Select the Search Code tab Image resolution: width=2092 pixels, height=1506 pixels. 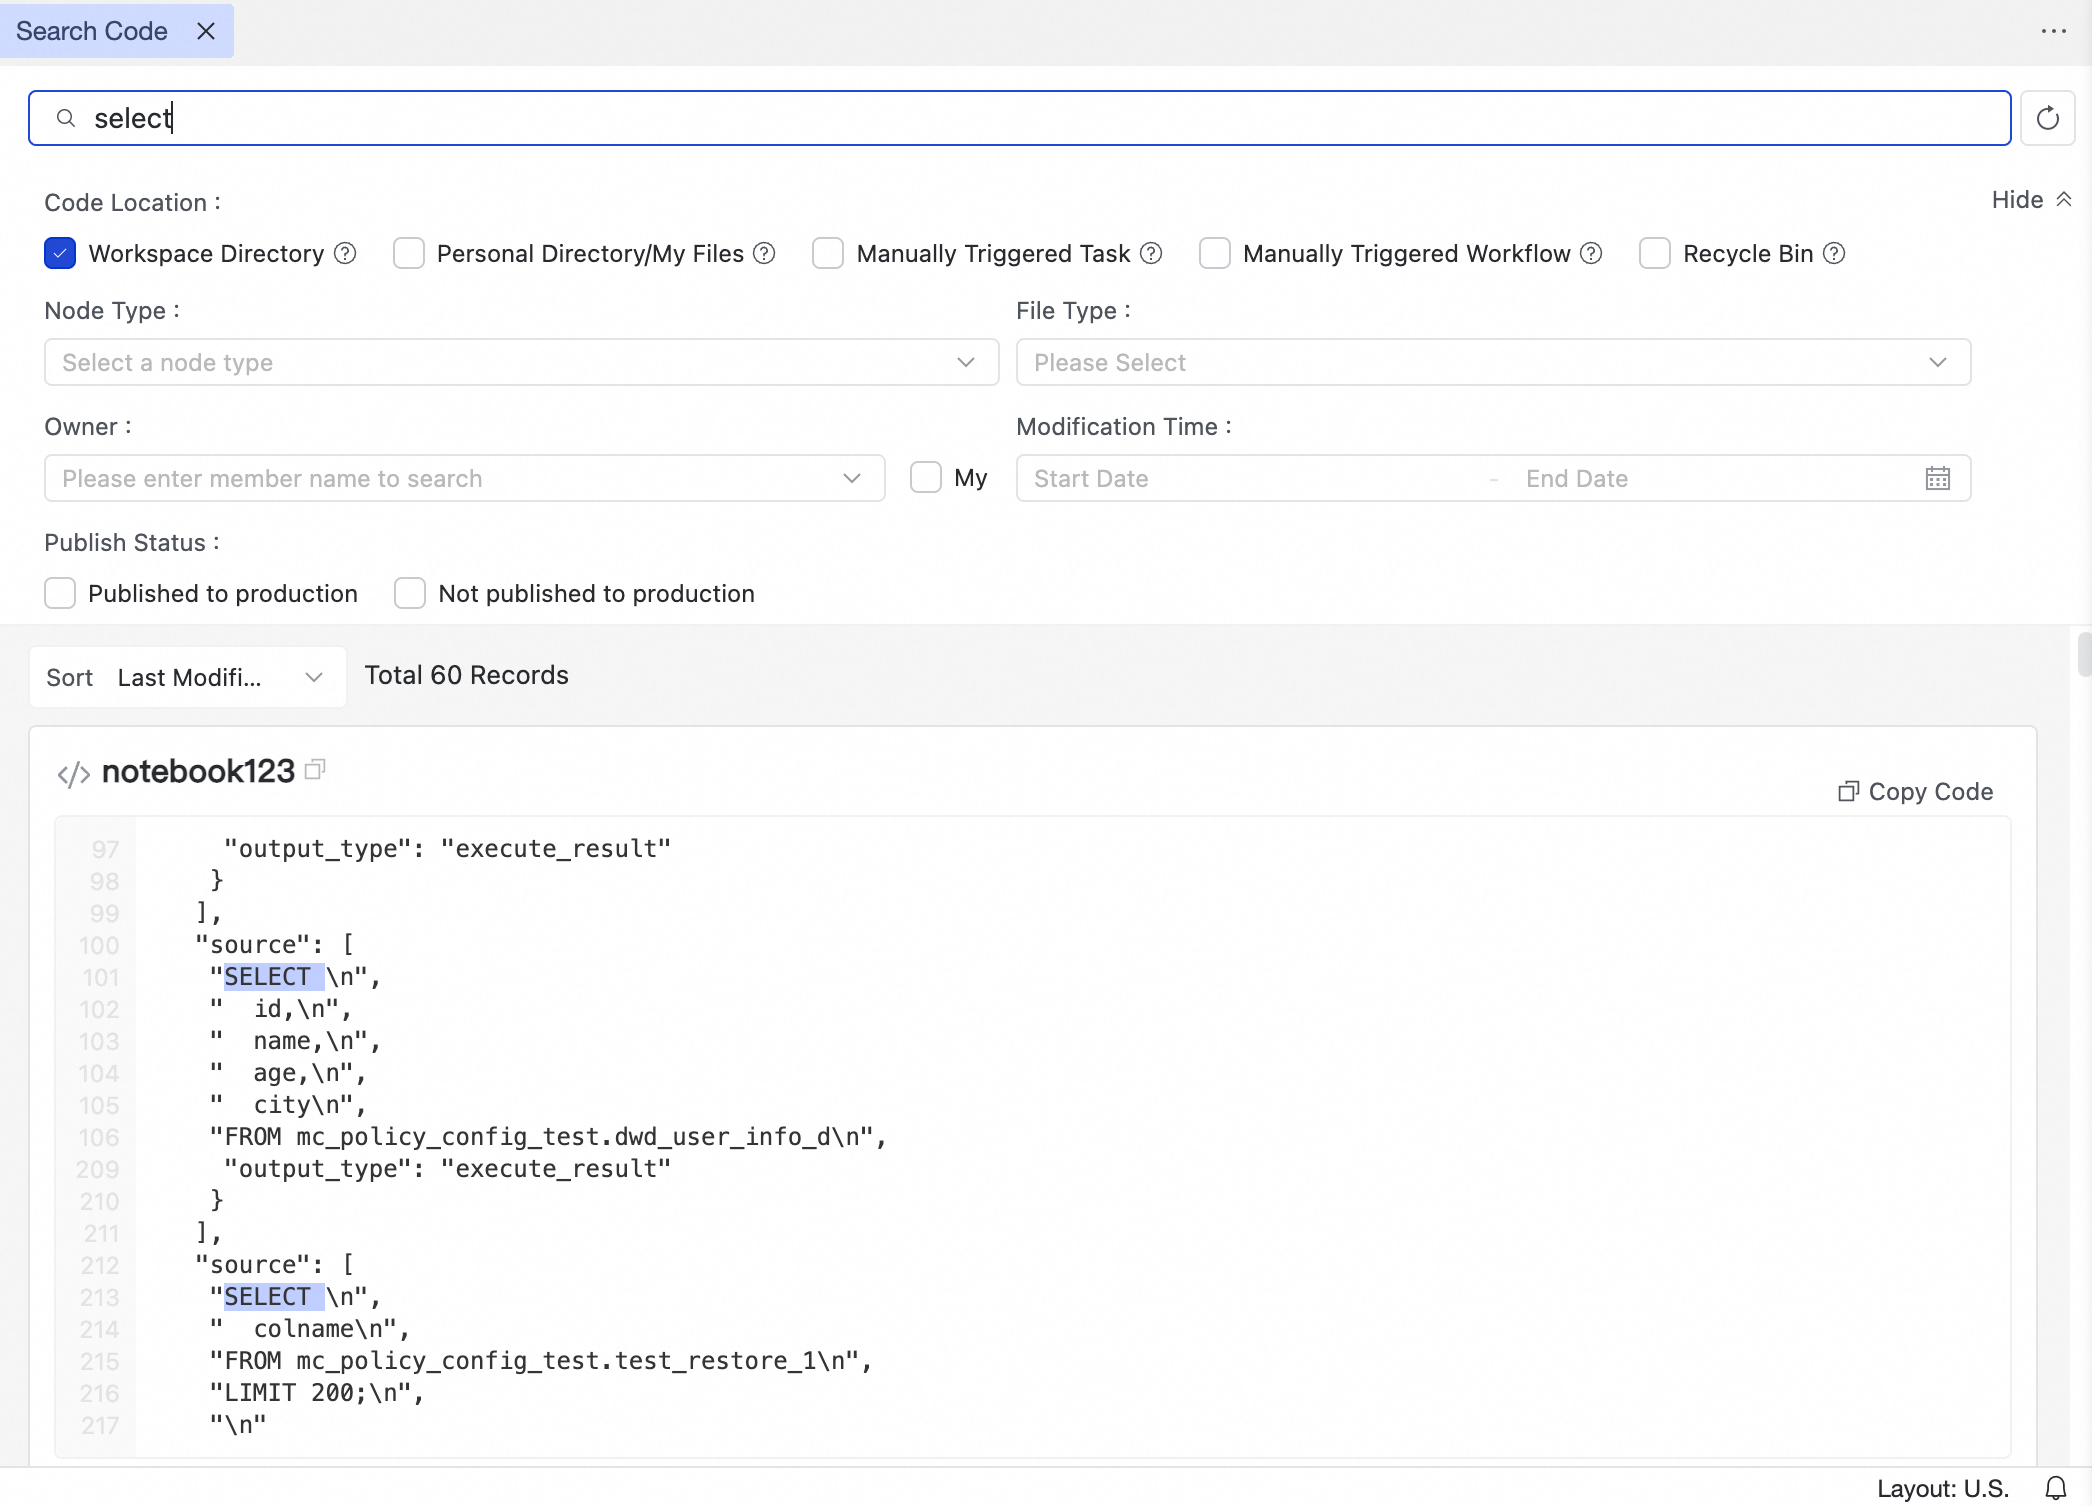pyautogui.click(x=92, y=31)
